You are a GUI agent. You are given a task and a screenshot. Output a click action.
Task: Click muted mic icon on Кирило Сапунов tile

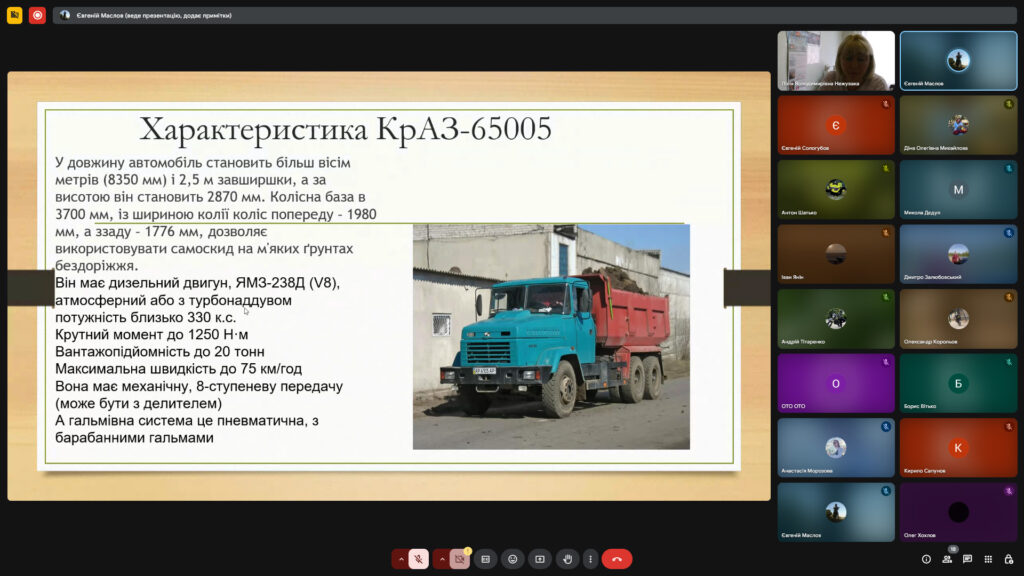click(1009, 426)
